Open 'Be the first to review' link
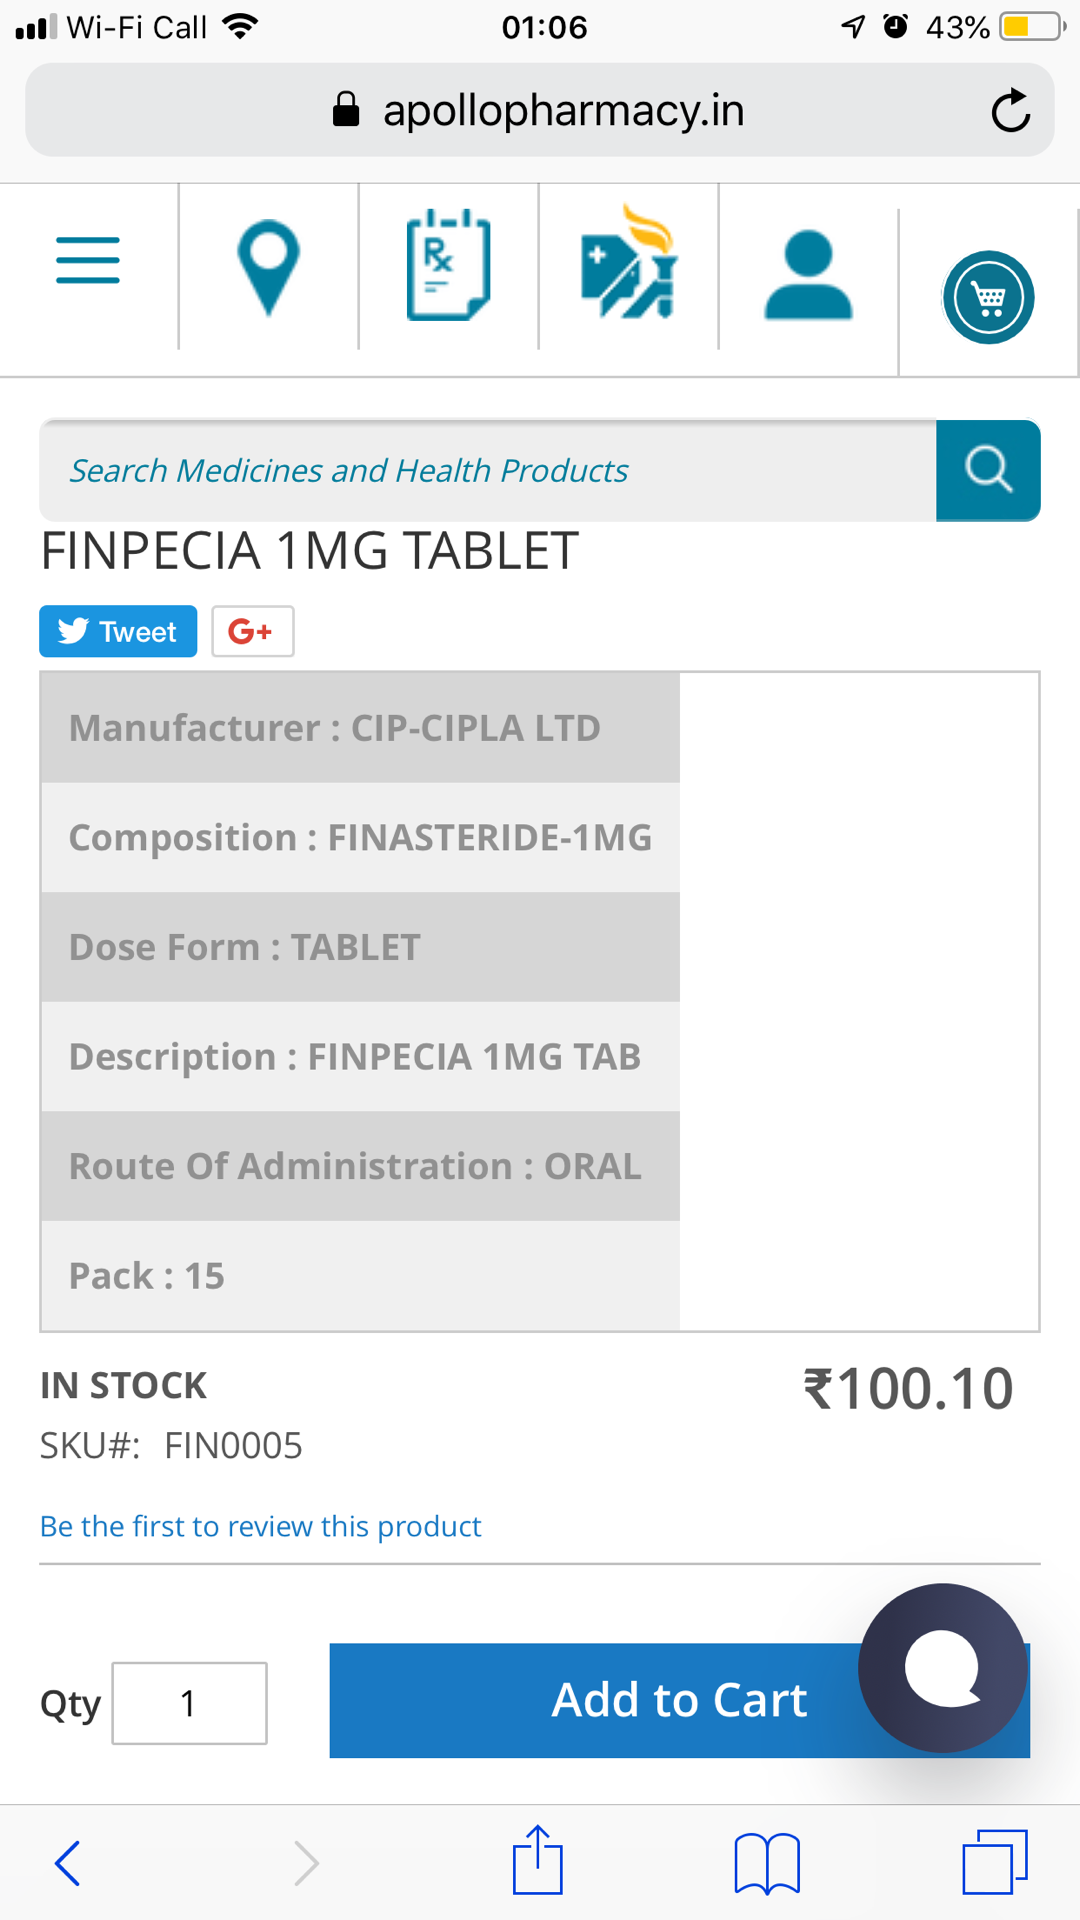The image size is (1080, 1920). coord(260,1526)
